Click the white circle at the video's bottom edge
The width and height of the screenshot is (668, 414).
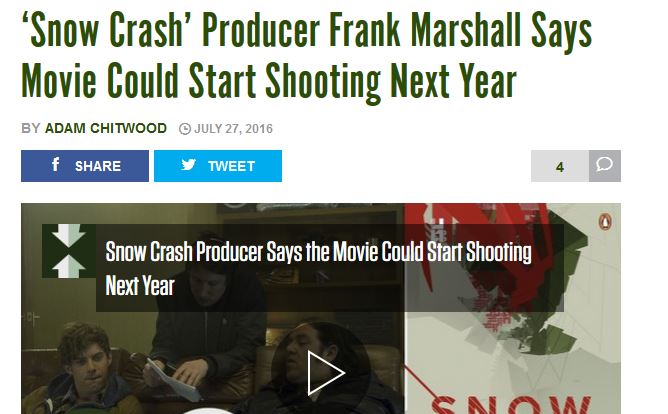click(x=209, y=411)
